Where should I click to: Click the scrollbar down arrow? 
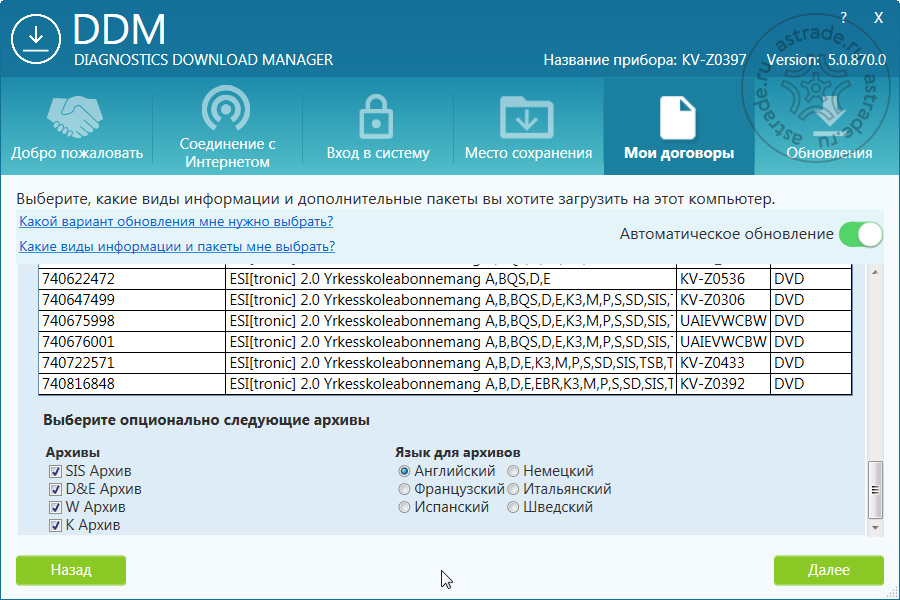point(875,528)
